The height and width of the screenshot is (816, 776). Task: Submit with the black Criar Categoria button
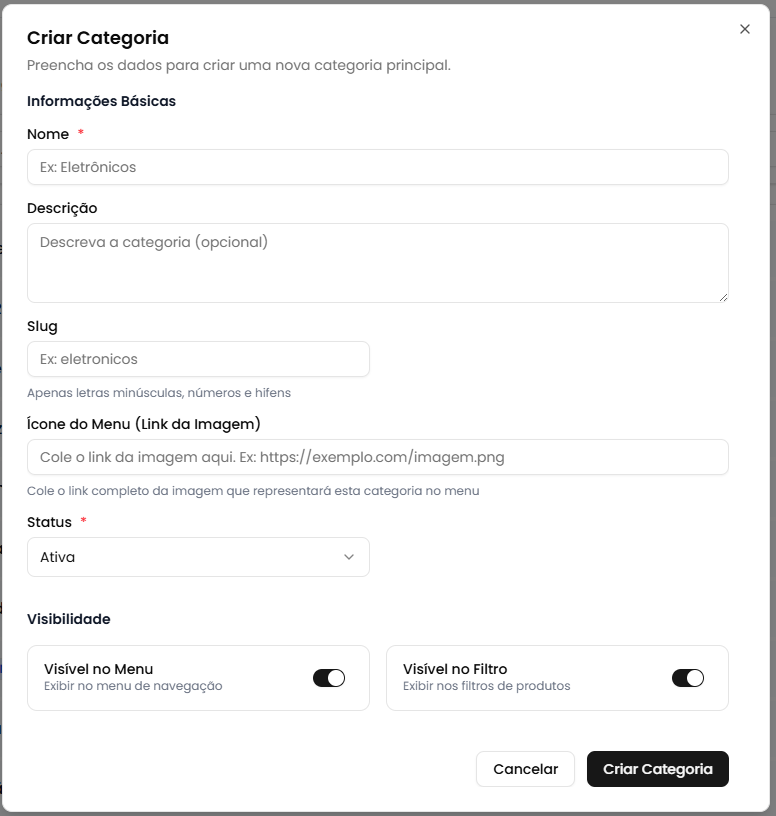657,769
